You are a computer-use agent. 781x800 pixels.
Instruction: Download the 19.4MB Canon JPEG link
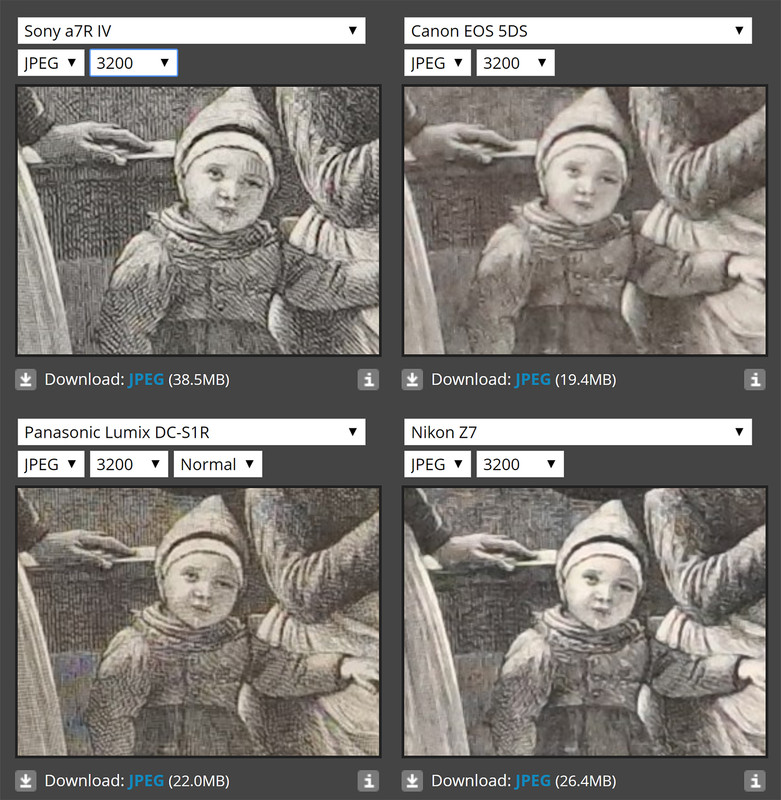pyautogui.click(x=533, y=380)
